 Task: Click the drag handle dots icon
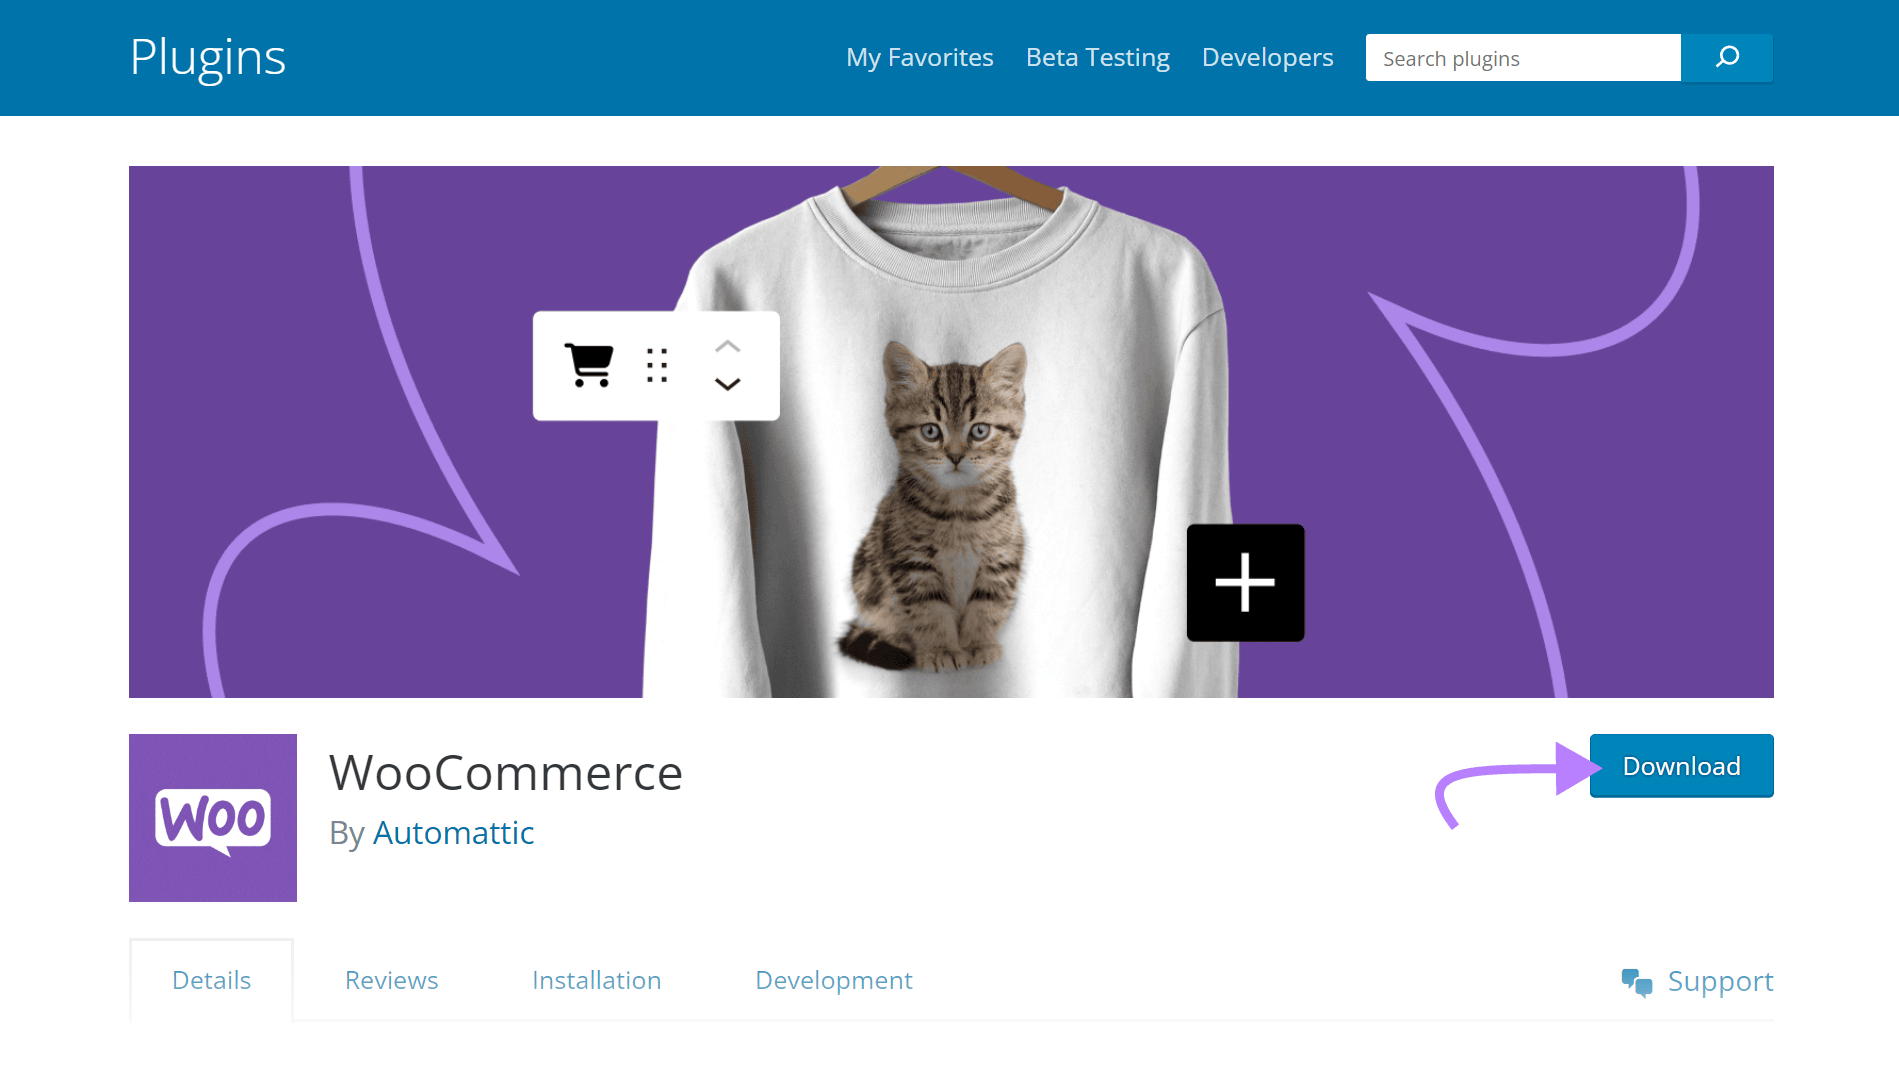(x=656, y=367)
